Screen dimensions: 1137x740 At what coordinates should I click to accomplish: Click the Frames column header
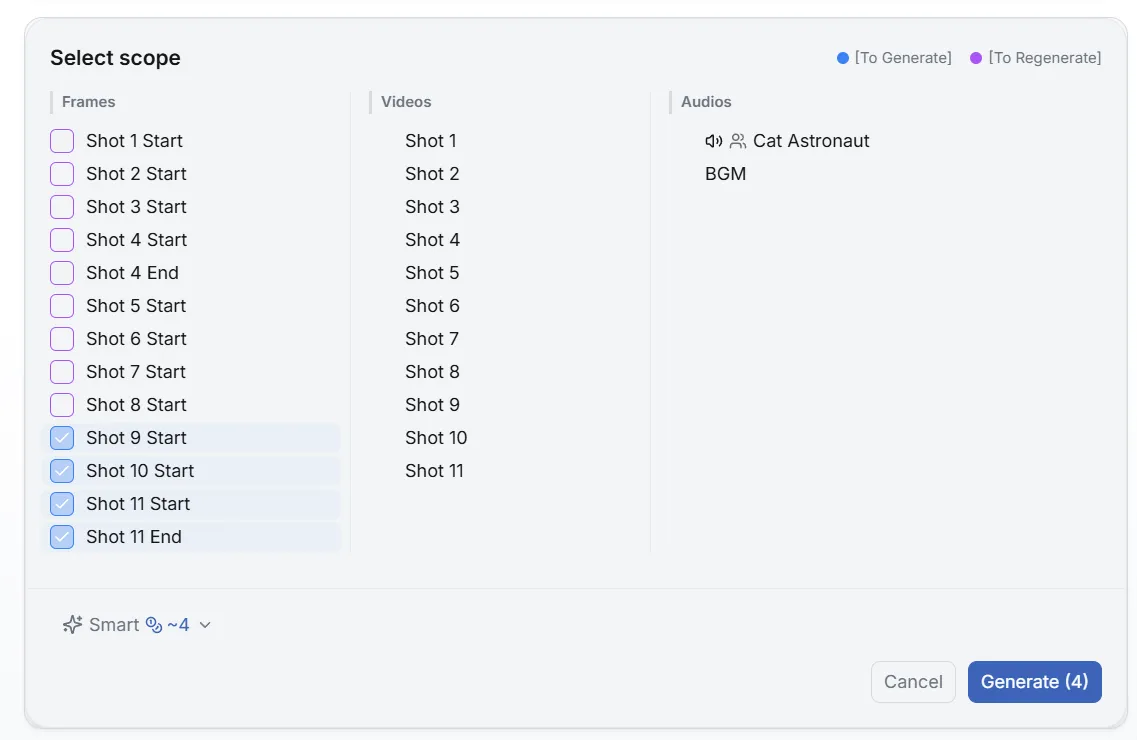point(88,101)
